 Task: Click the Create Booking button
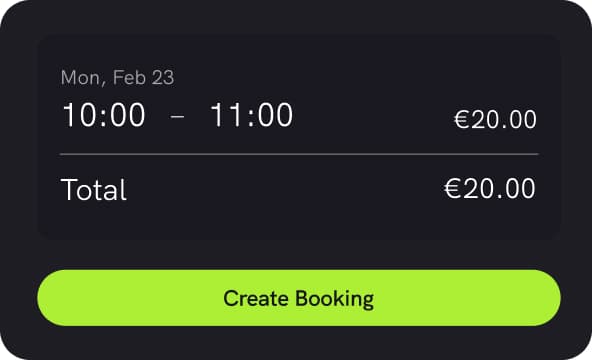(x=299, y=298)
